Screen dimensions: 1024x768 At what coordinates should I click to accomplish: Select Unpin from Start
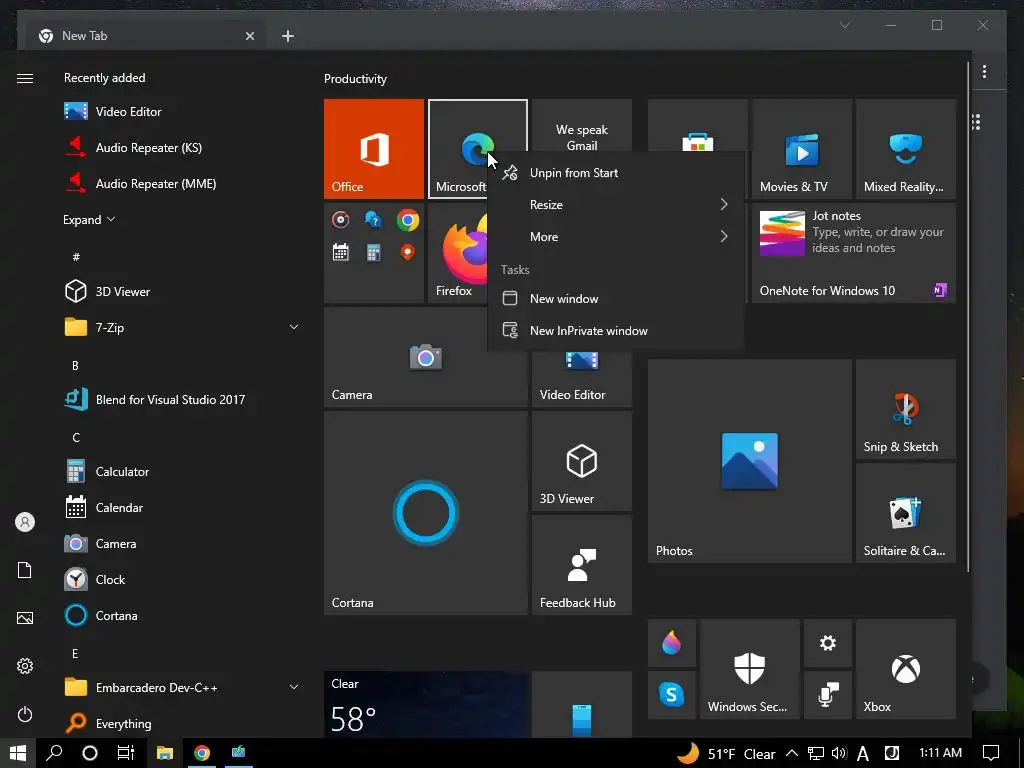coord(616,173)
